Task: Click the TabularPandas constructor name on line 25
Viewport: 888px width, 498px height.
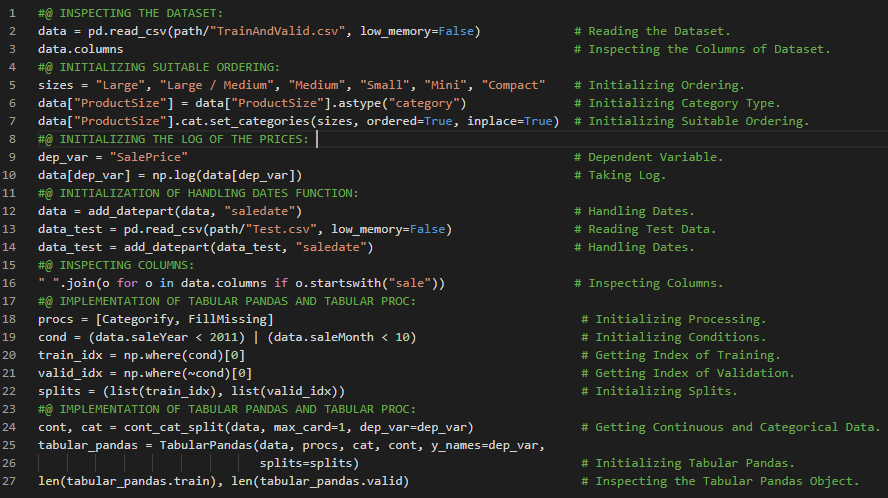Action: [212, 445]
